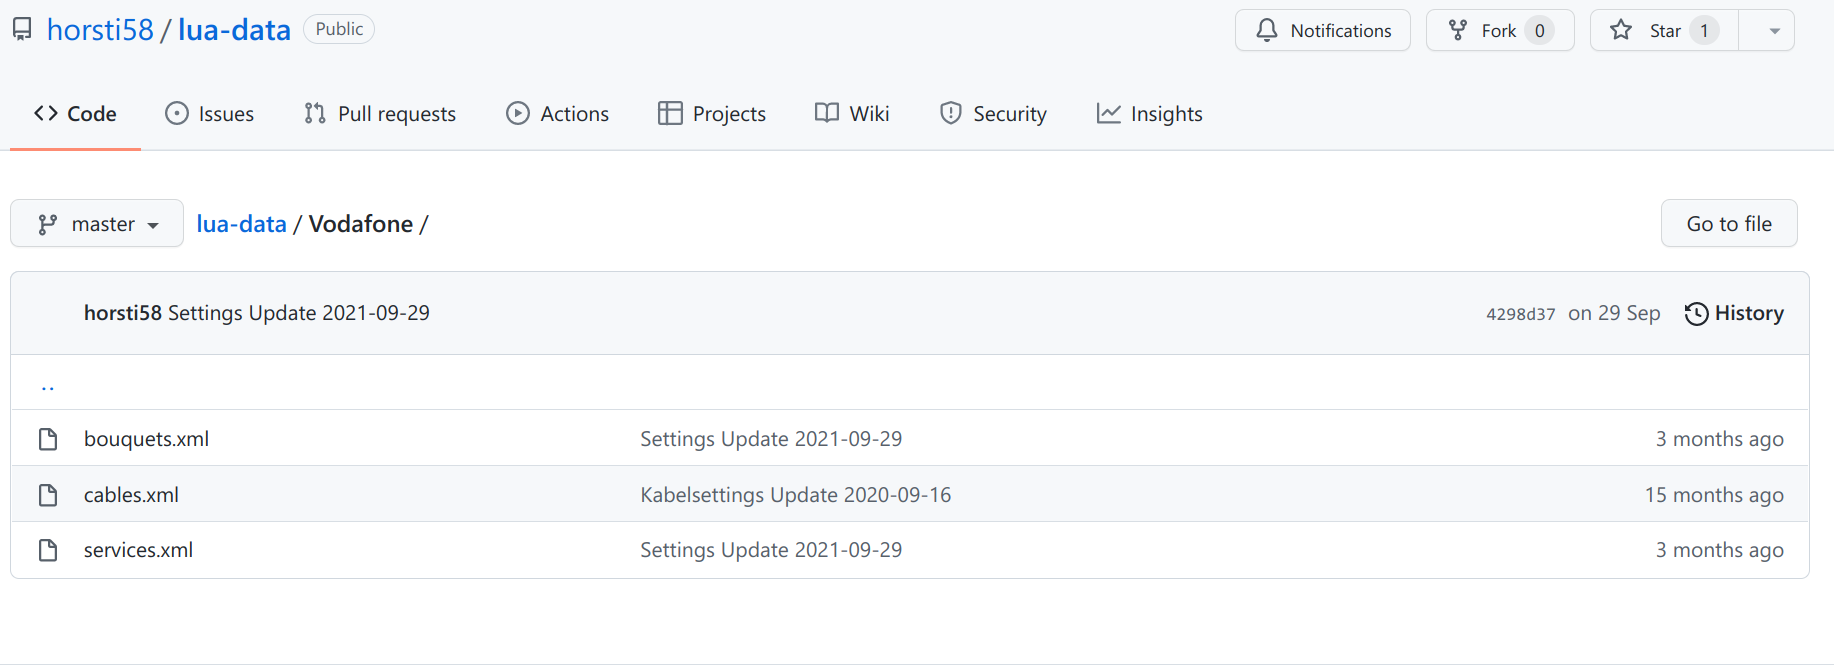Screen dimensions: 1834x670
Task: Click the file icon next to cables.xml
Action: pos(48,495)
